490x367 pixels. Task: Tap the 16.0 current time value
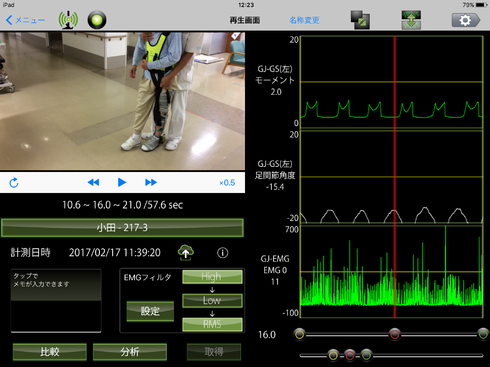[x=267, y=334]
